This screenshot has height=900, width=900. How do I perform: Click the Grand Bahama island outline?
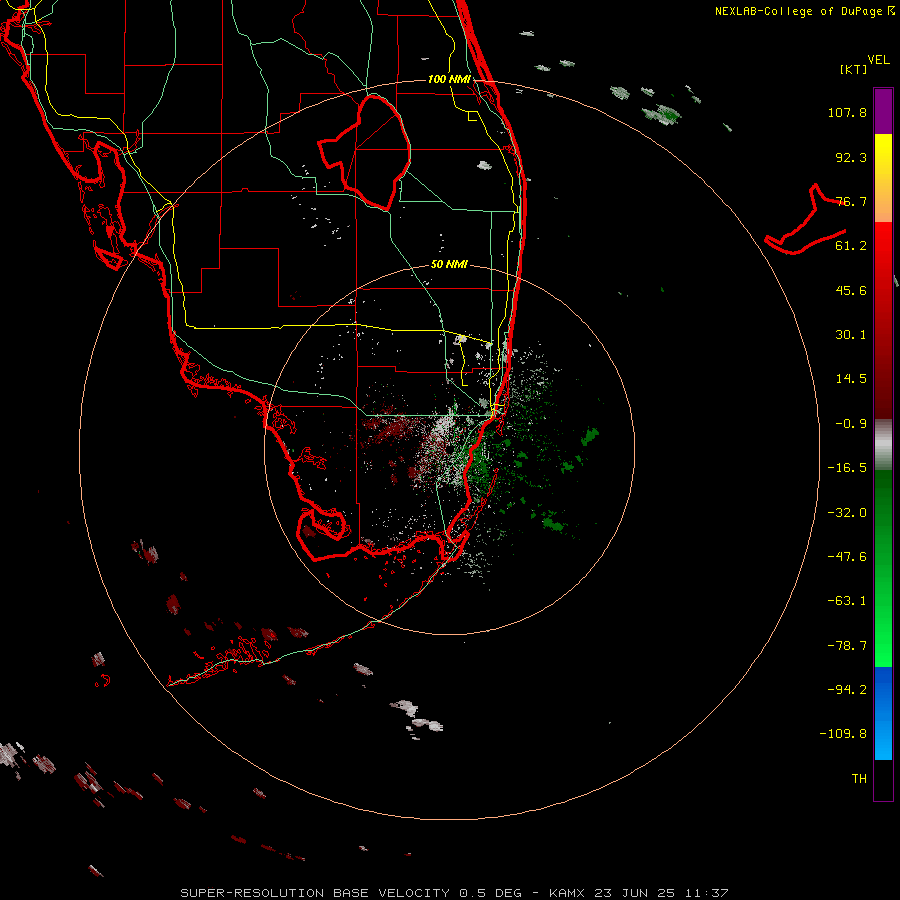click(806, 221)
